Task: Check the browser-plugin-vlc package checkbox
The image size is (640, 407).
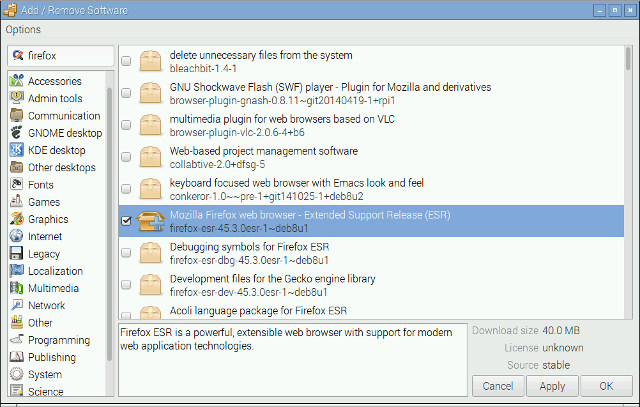Action: tap(126, 125)
